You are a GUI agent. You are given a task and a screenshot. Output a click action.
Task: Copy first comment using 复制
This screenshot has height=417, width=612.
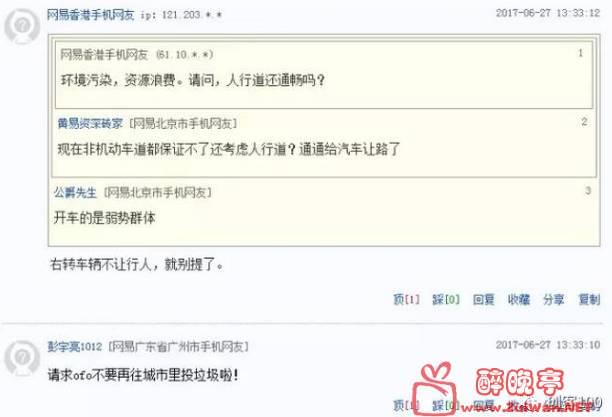(x=589, y=299)
